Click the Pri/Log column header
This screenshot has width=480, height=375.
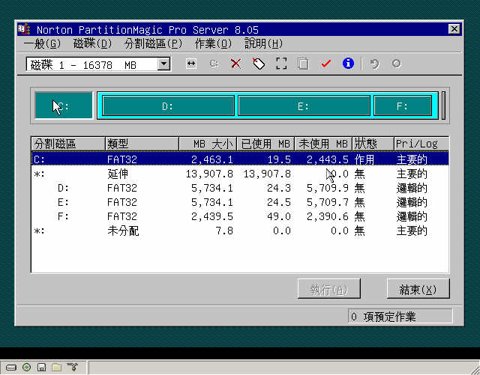[421, 144]
